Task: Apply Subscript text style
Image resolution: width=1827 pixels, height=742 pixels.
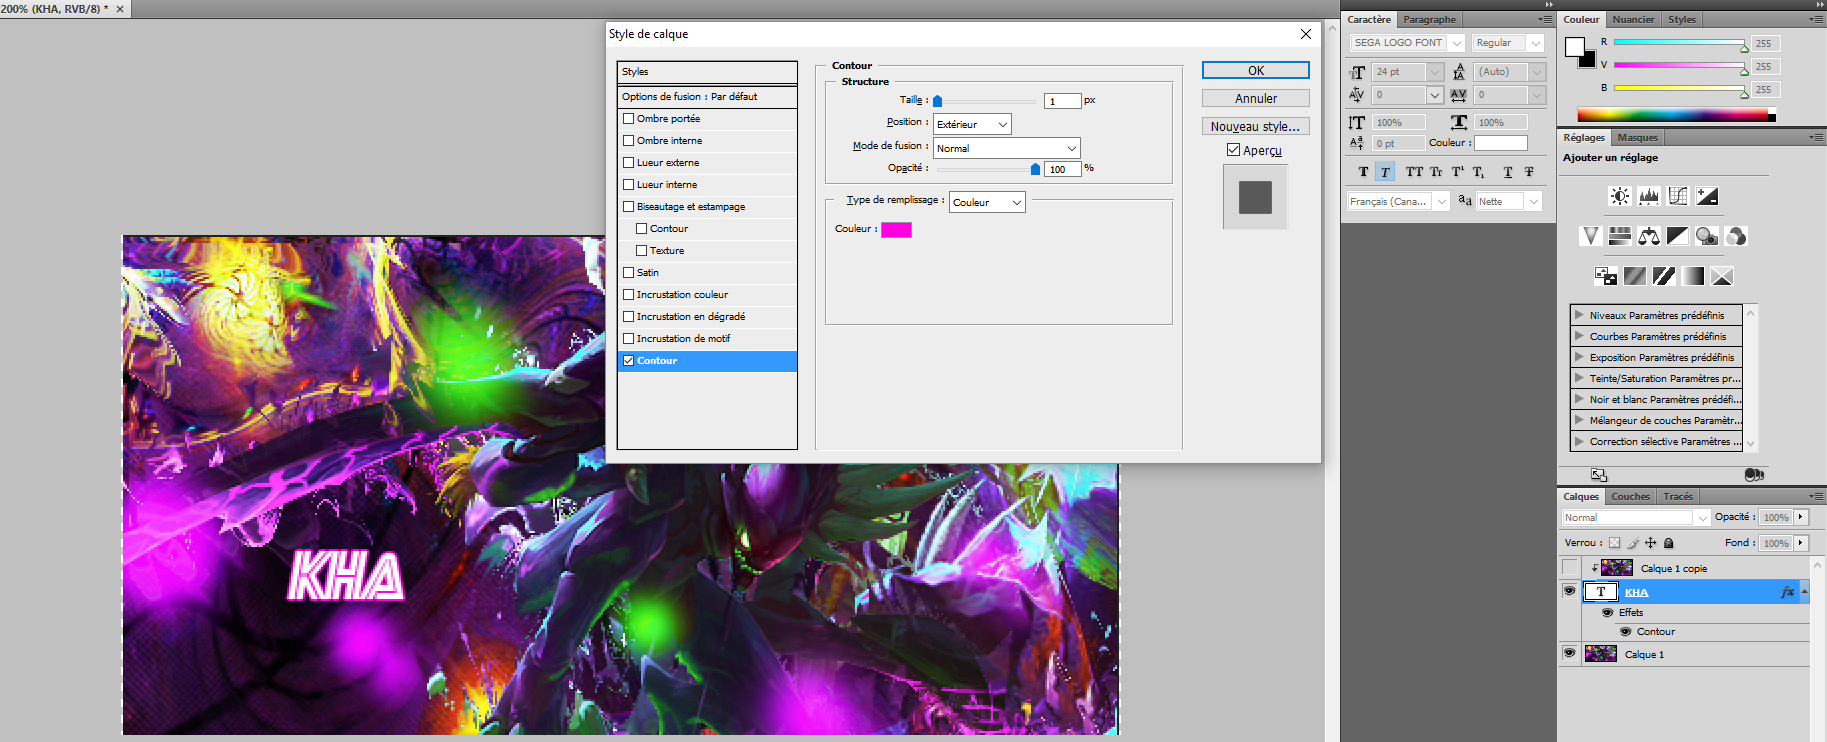Action: click(1478, 172)
